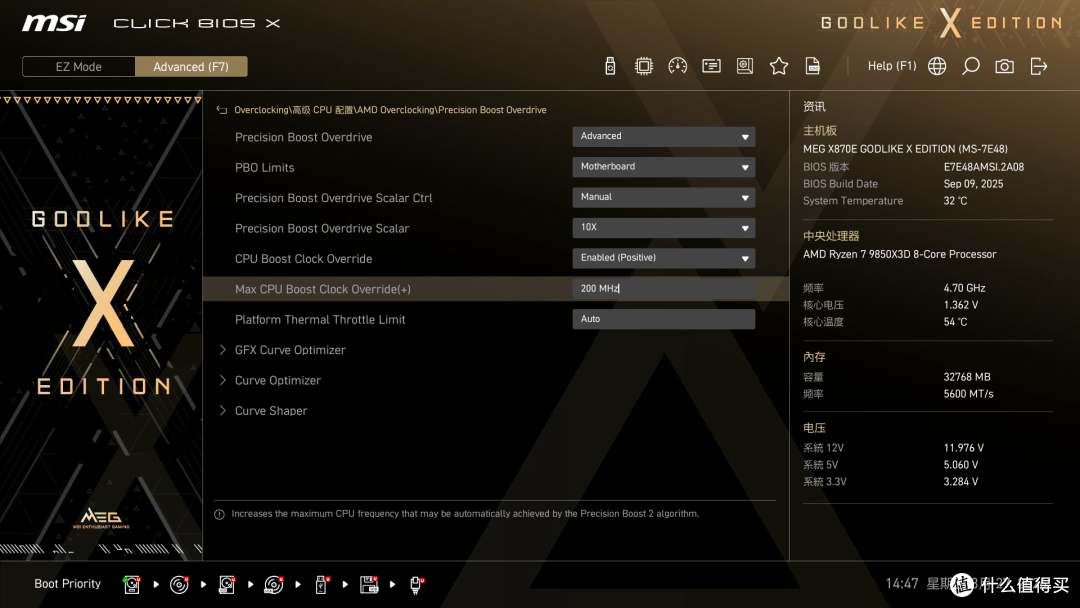Select the PBO Limits row label
1080x608 pixels.
click(x=264, y=167)
